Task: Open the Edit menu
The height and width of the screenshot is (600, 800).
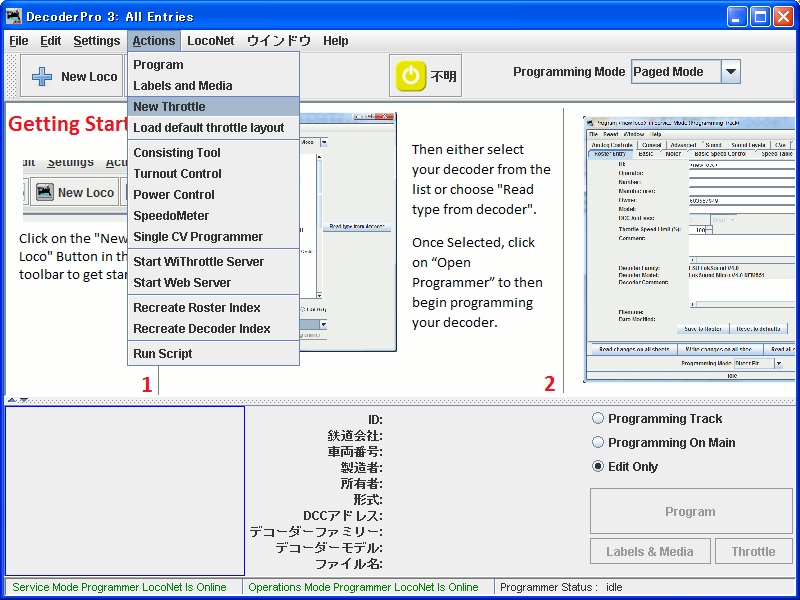Action: point(51,41)
